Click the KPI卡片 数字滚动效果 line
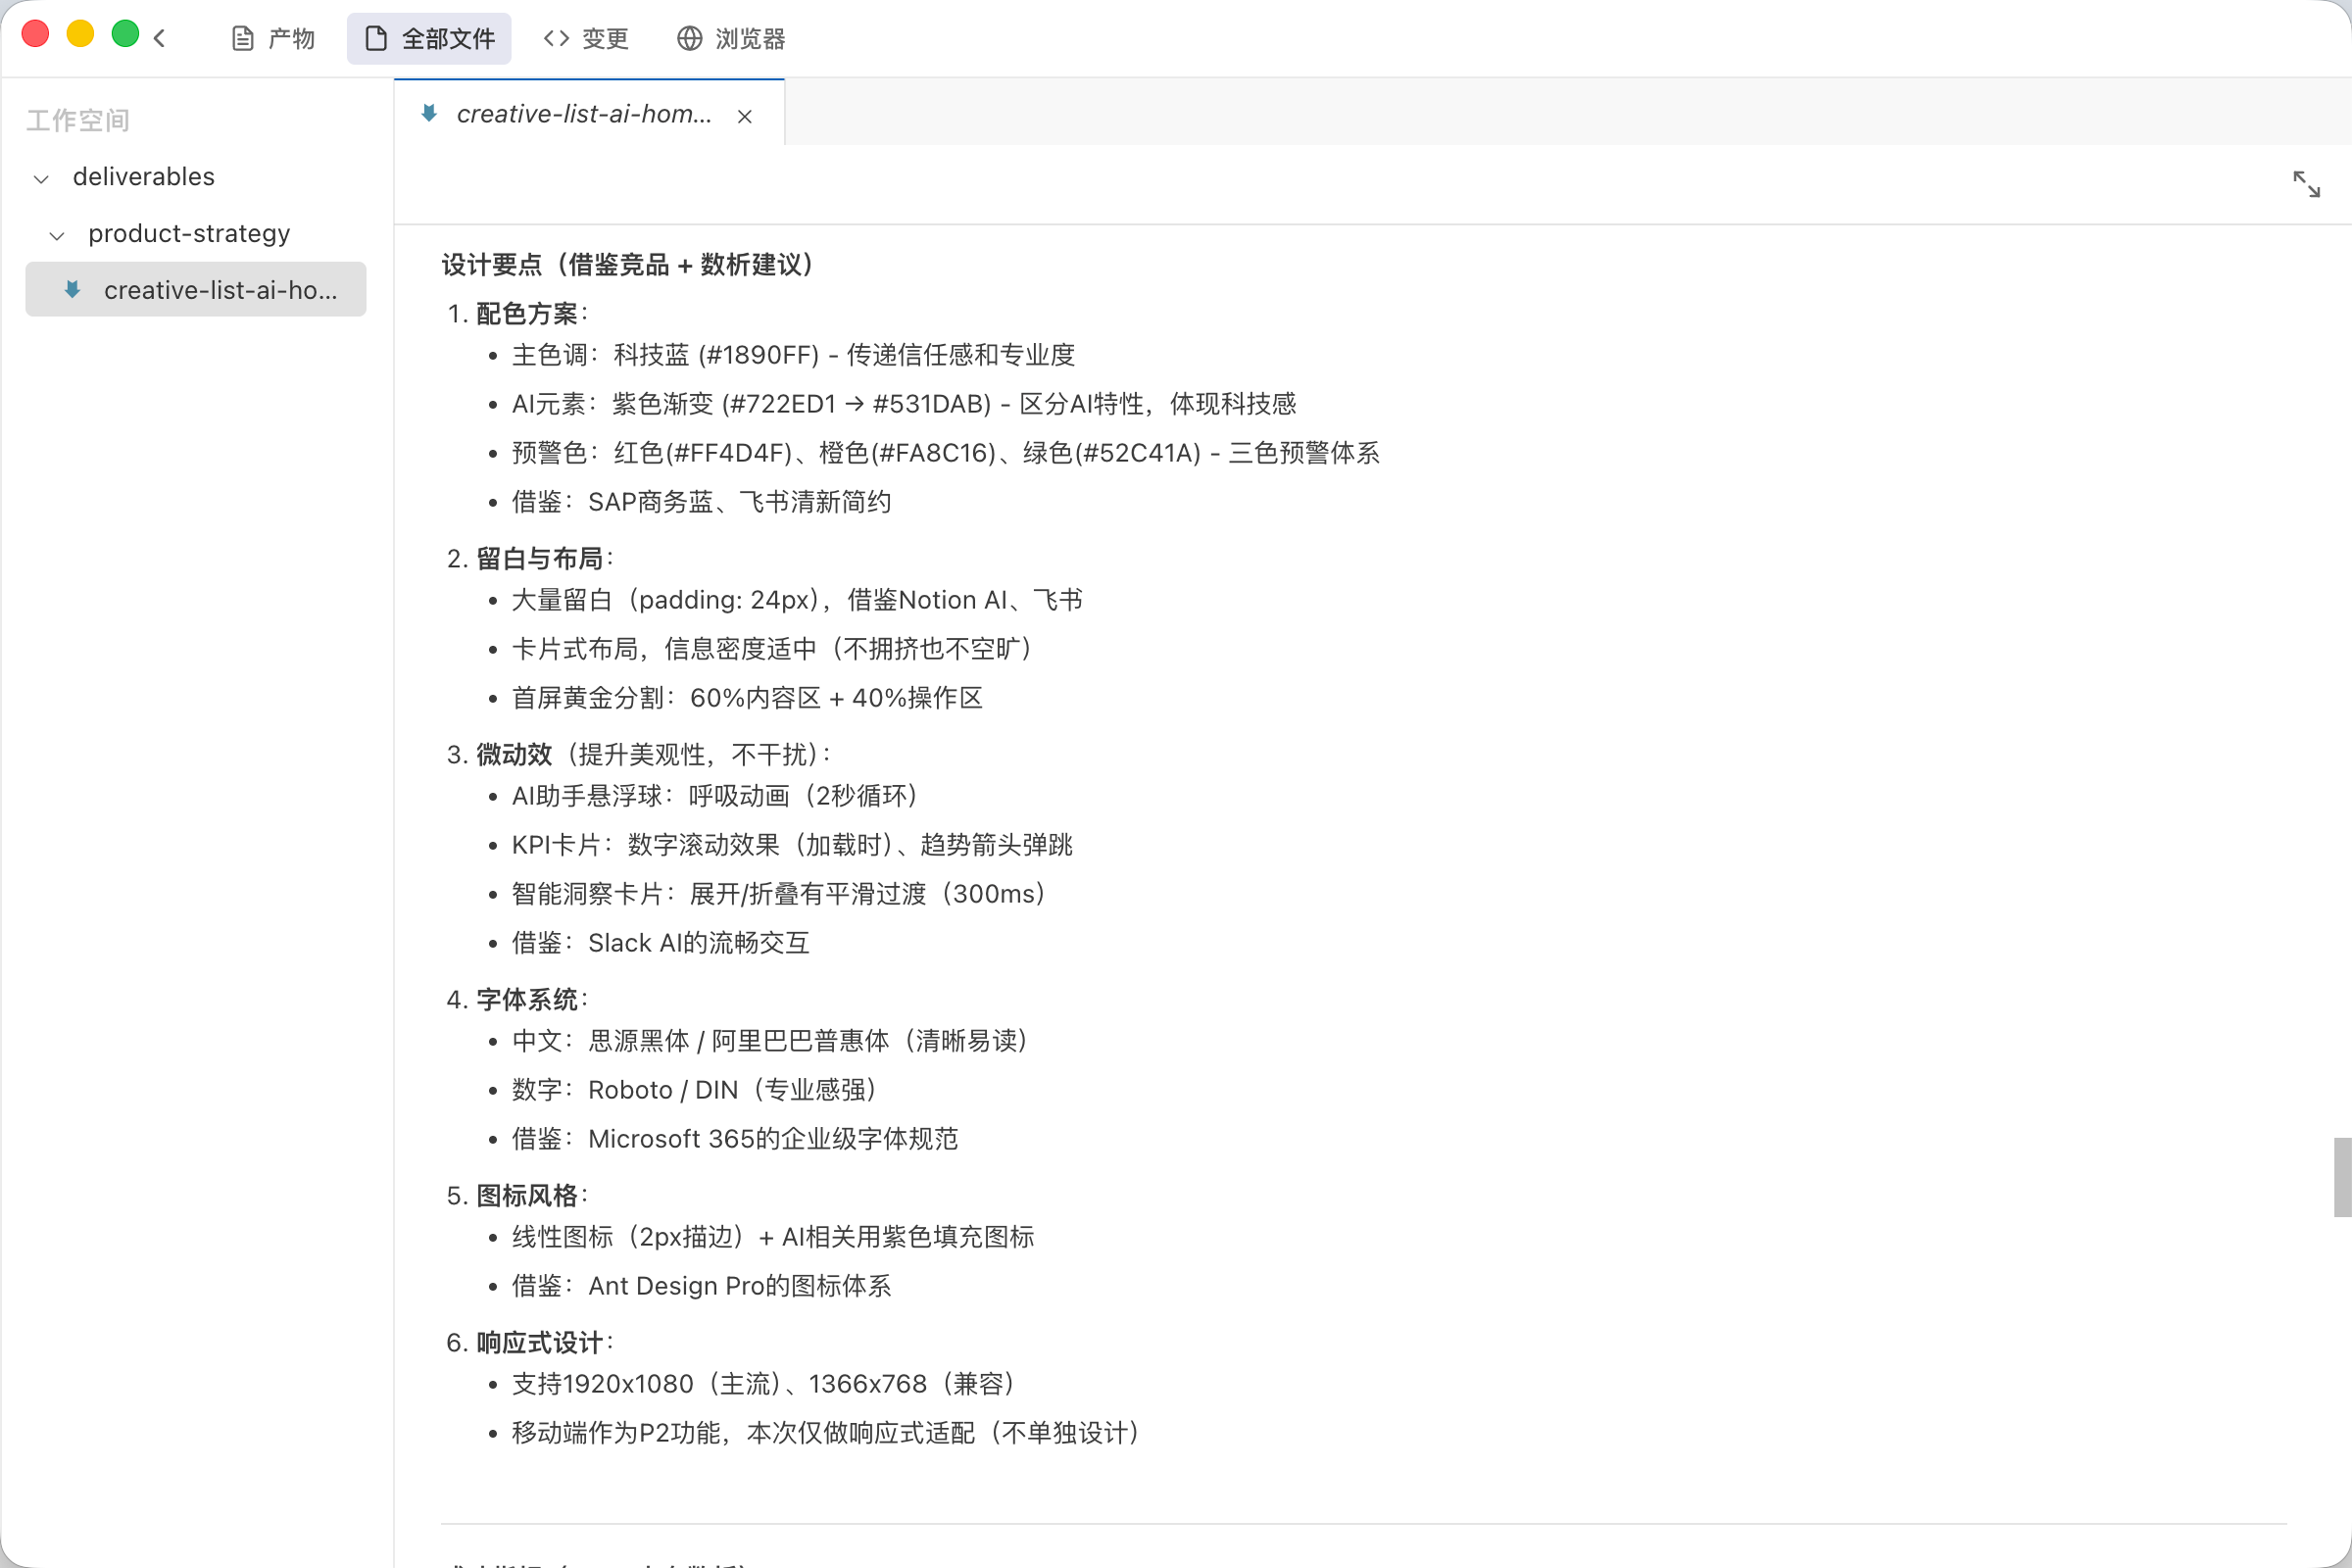Viewport: 2352px width, 1568px height. tap(793, 845)
